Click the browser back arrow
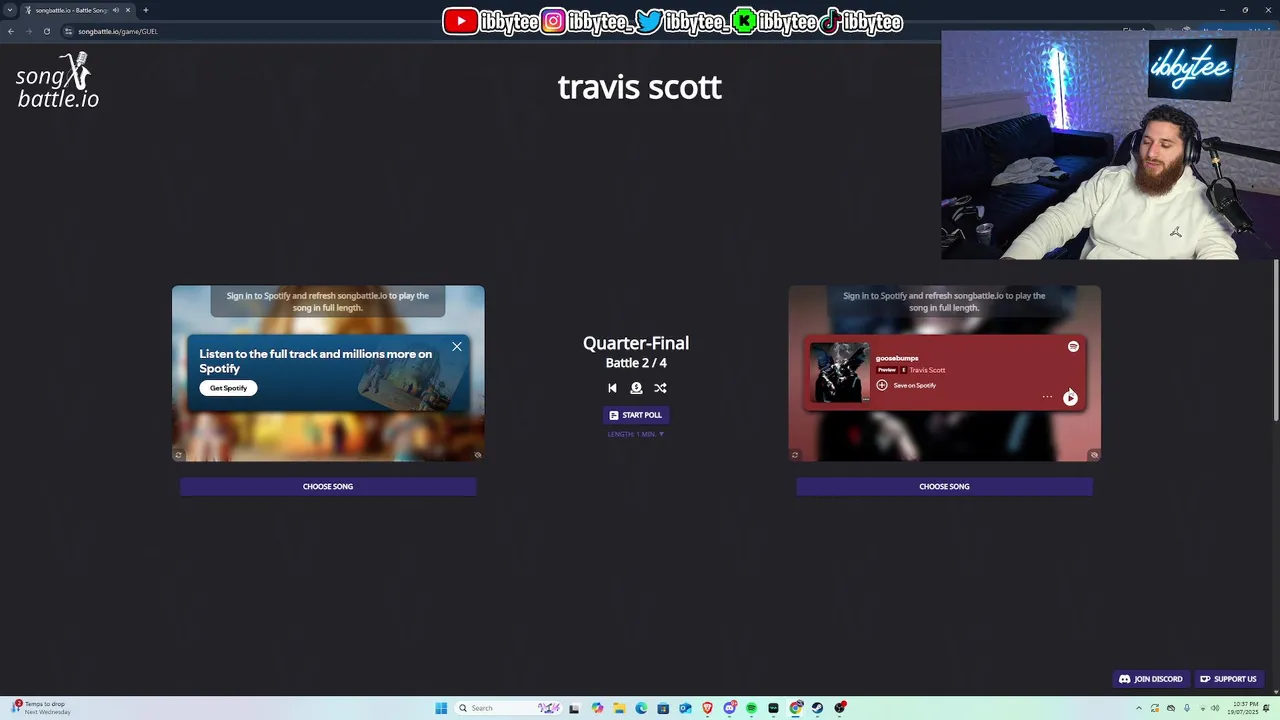Screen dimensions: 1280x720 coord(11,31)
